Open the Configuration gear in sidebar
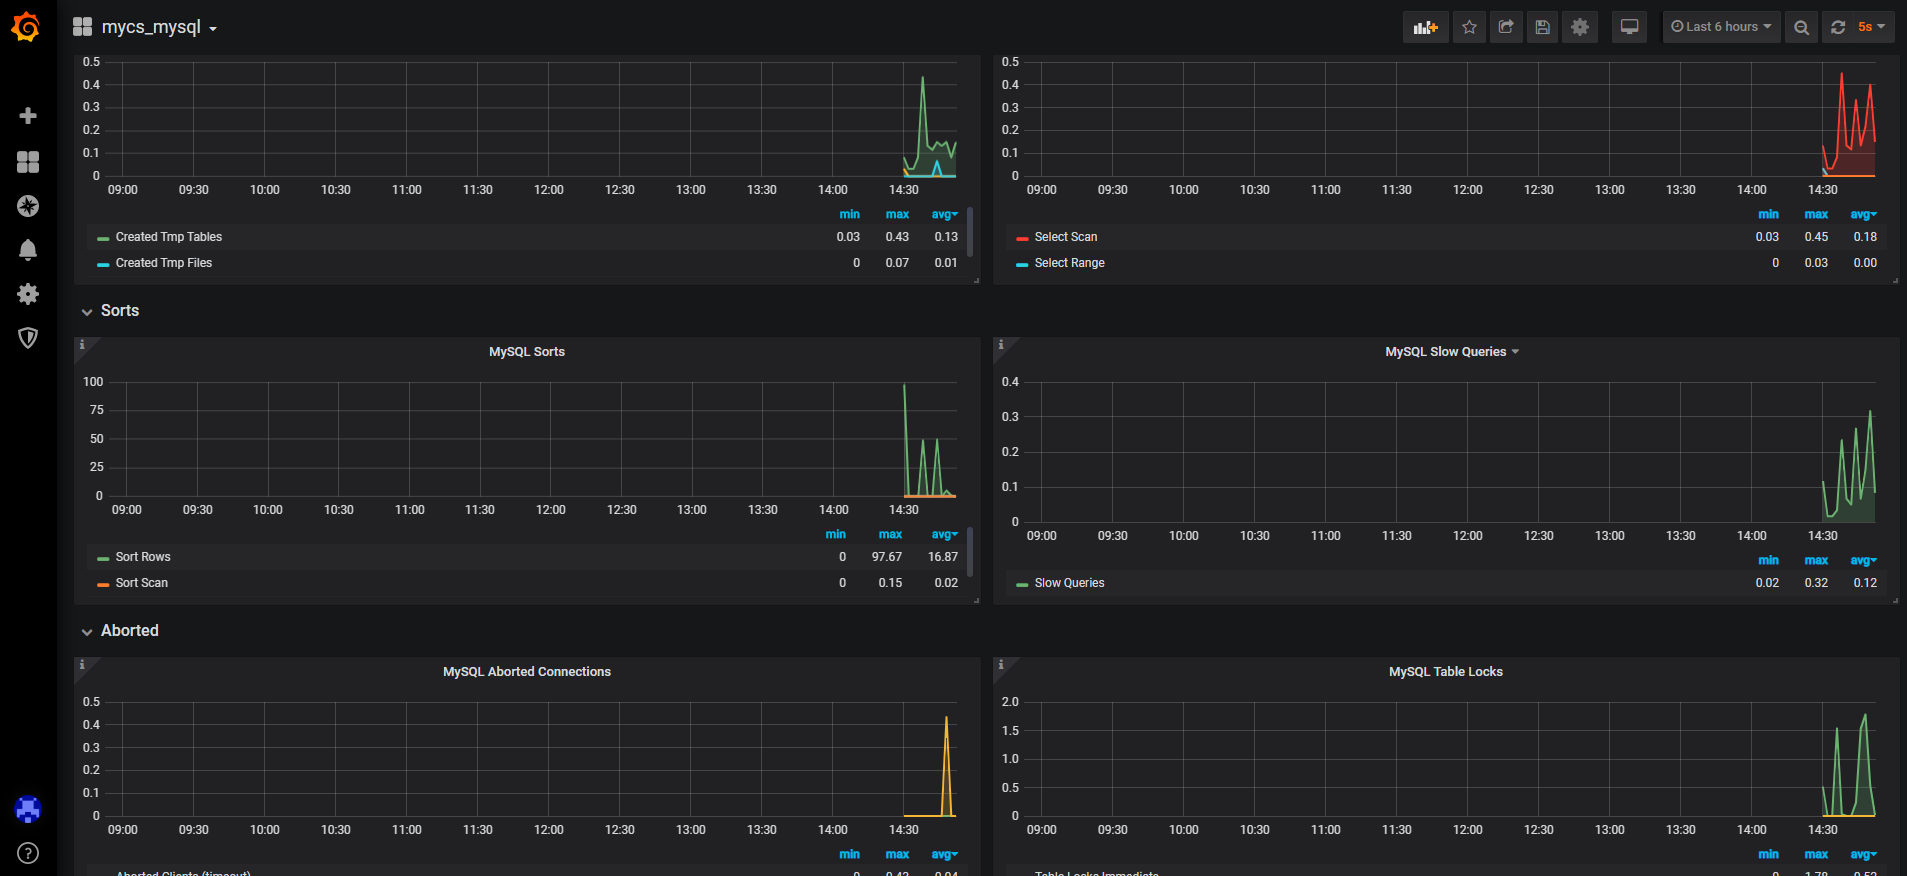Screen dimensions: 1907x876 point(28,294)
